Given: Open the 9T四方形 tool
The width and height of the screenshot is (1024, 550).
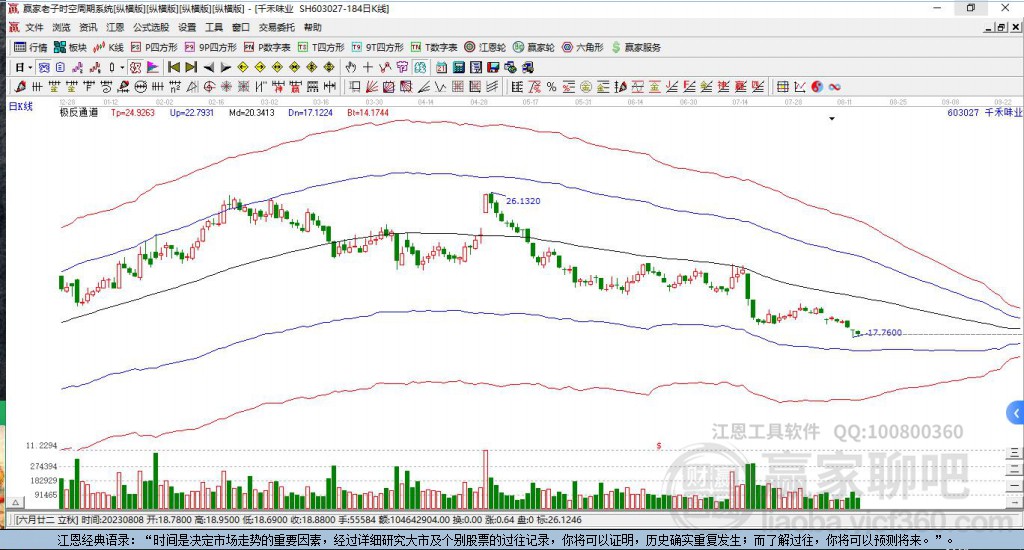Looking at the screenshot, I should coord(377,47).
